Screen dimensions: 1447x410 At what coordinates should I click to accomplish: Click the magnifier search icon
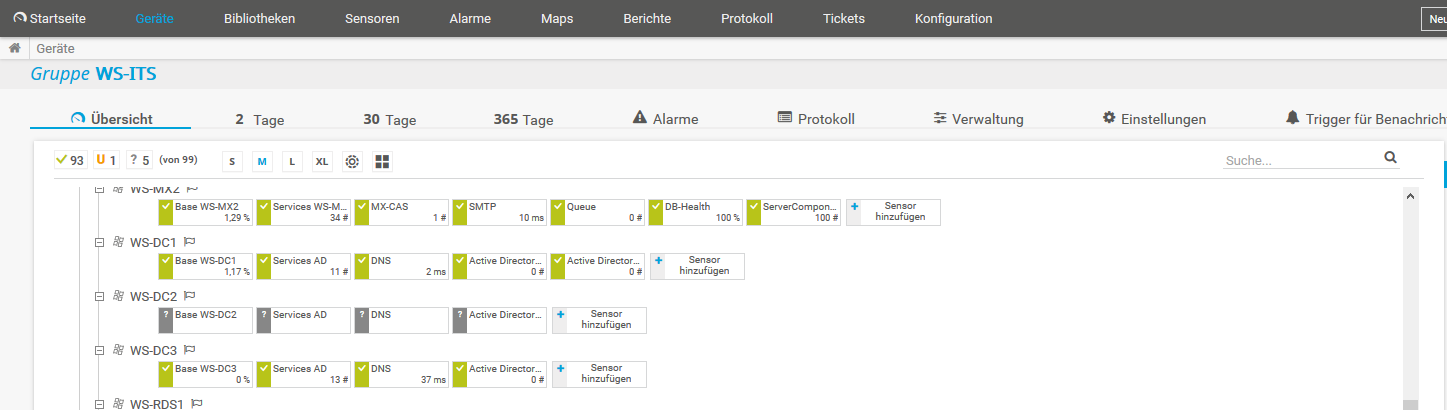(1390, 157)
